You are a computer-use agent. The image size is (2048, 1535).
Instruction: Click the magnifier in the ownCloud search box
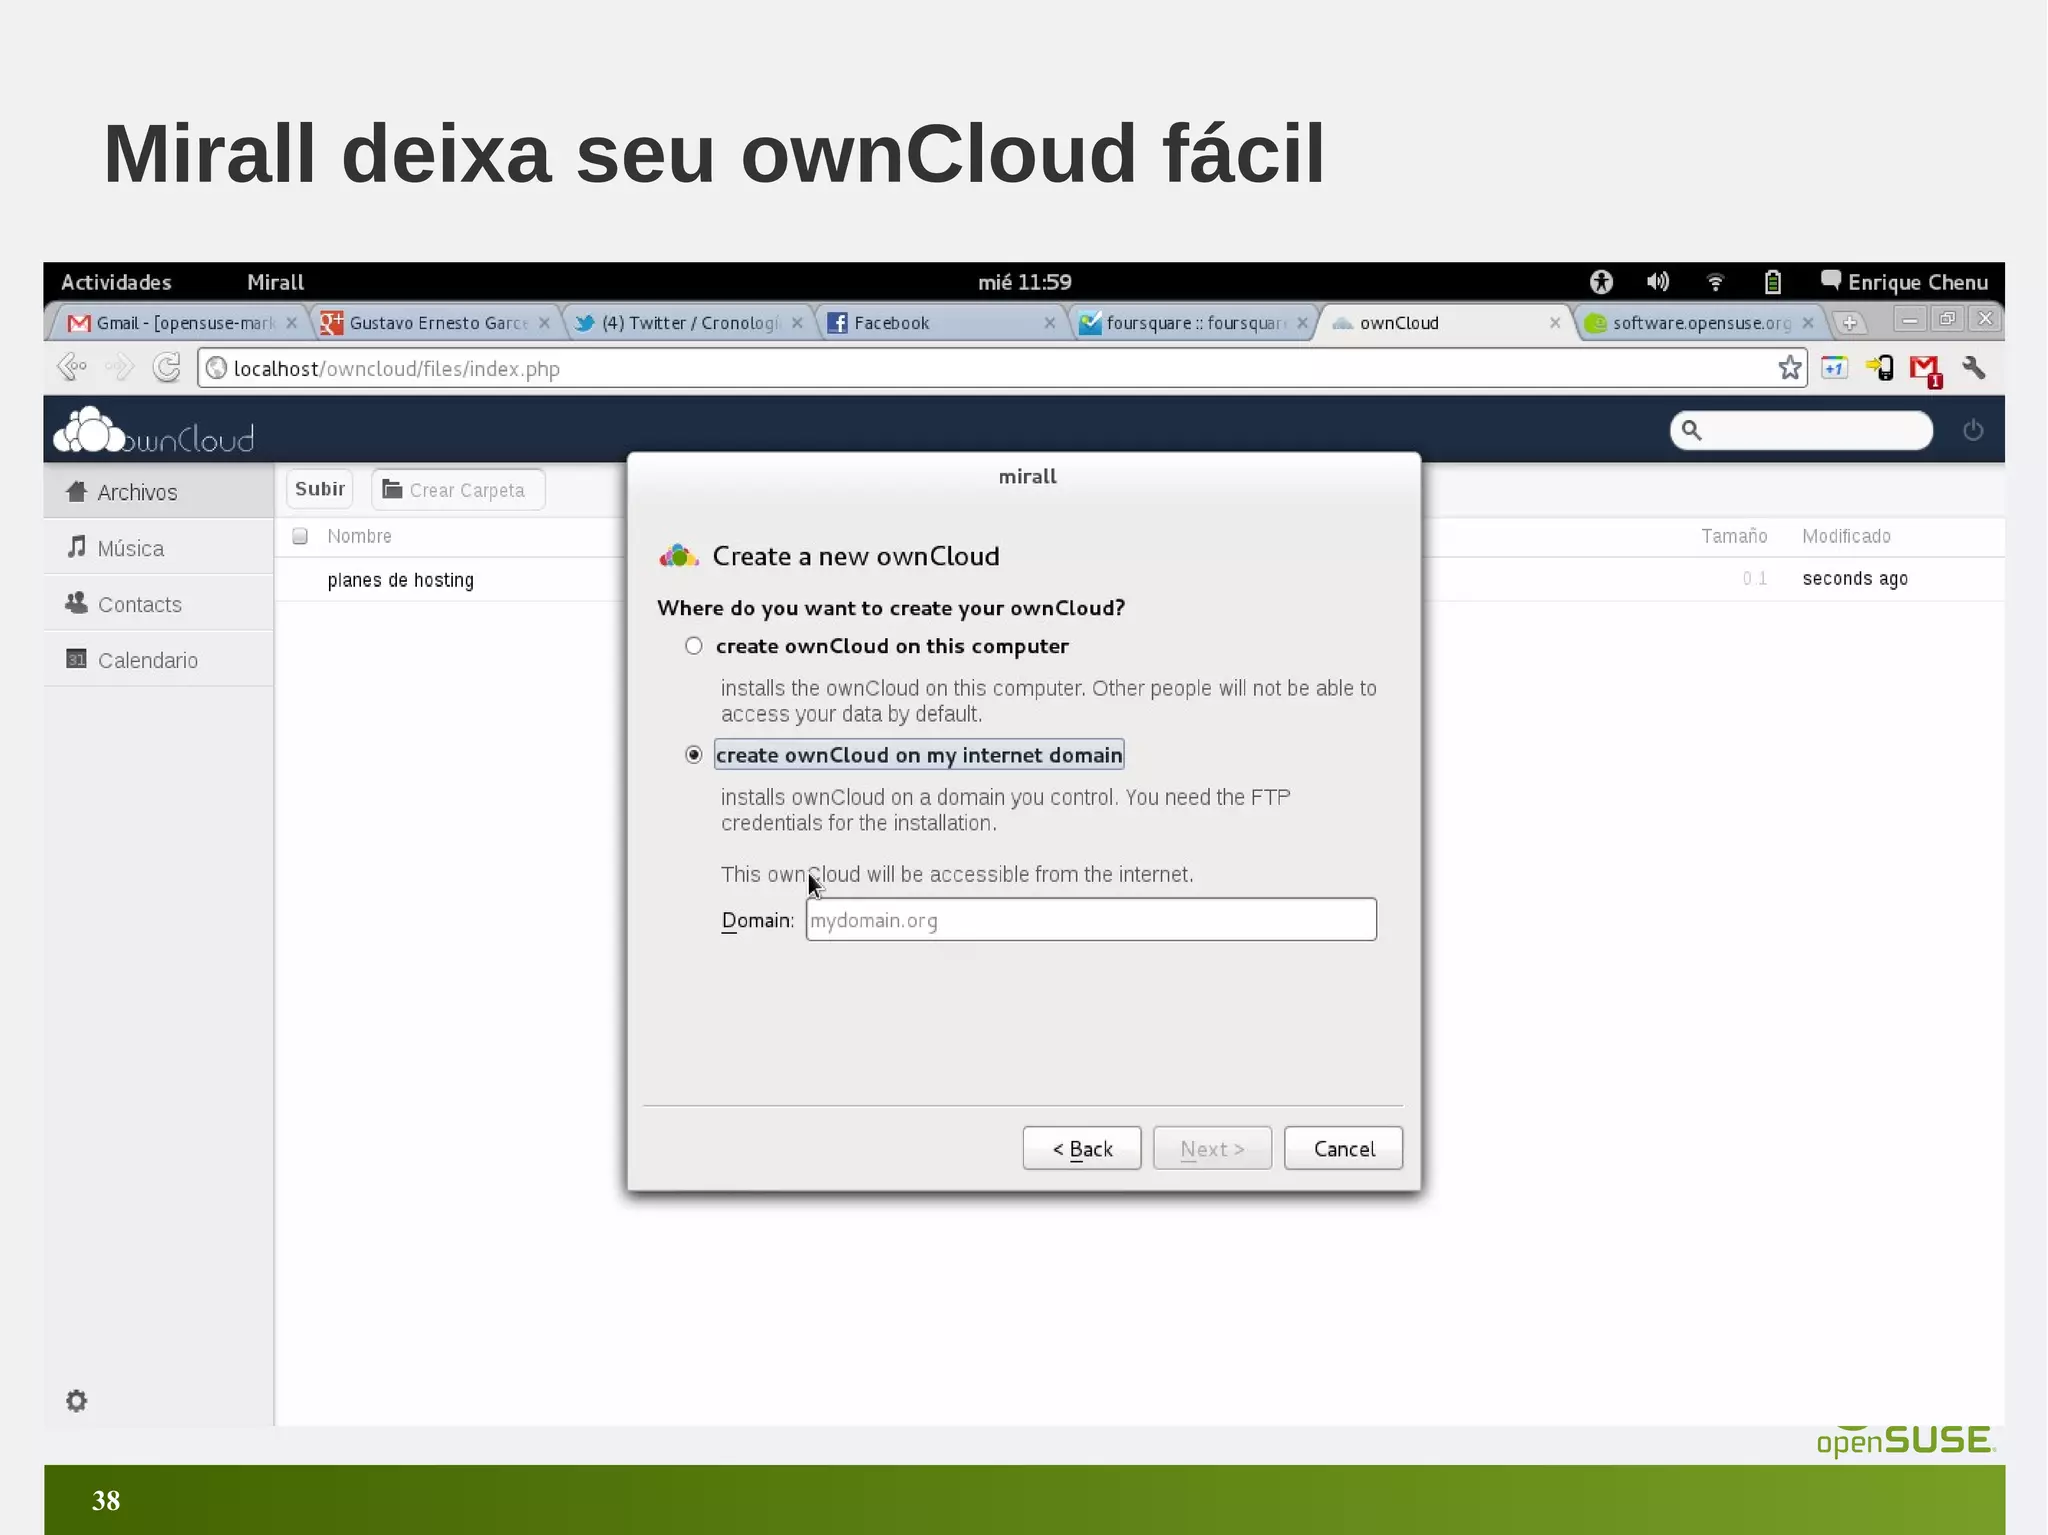pos(1691,430)
